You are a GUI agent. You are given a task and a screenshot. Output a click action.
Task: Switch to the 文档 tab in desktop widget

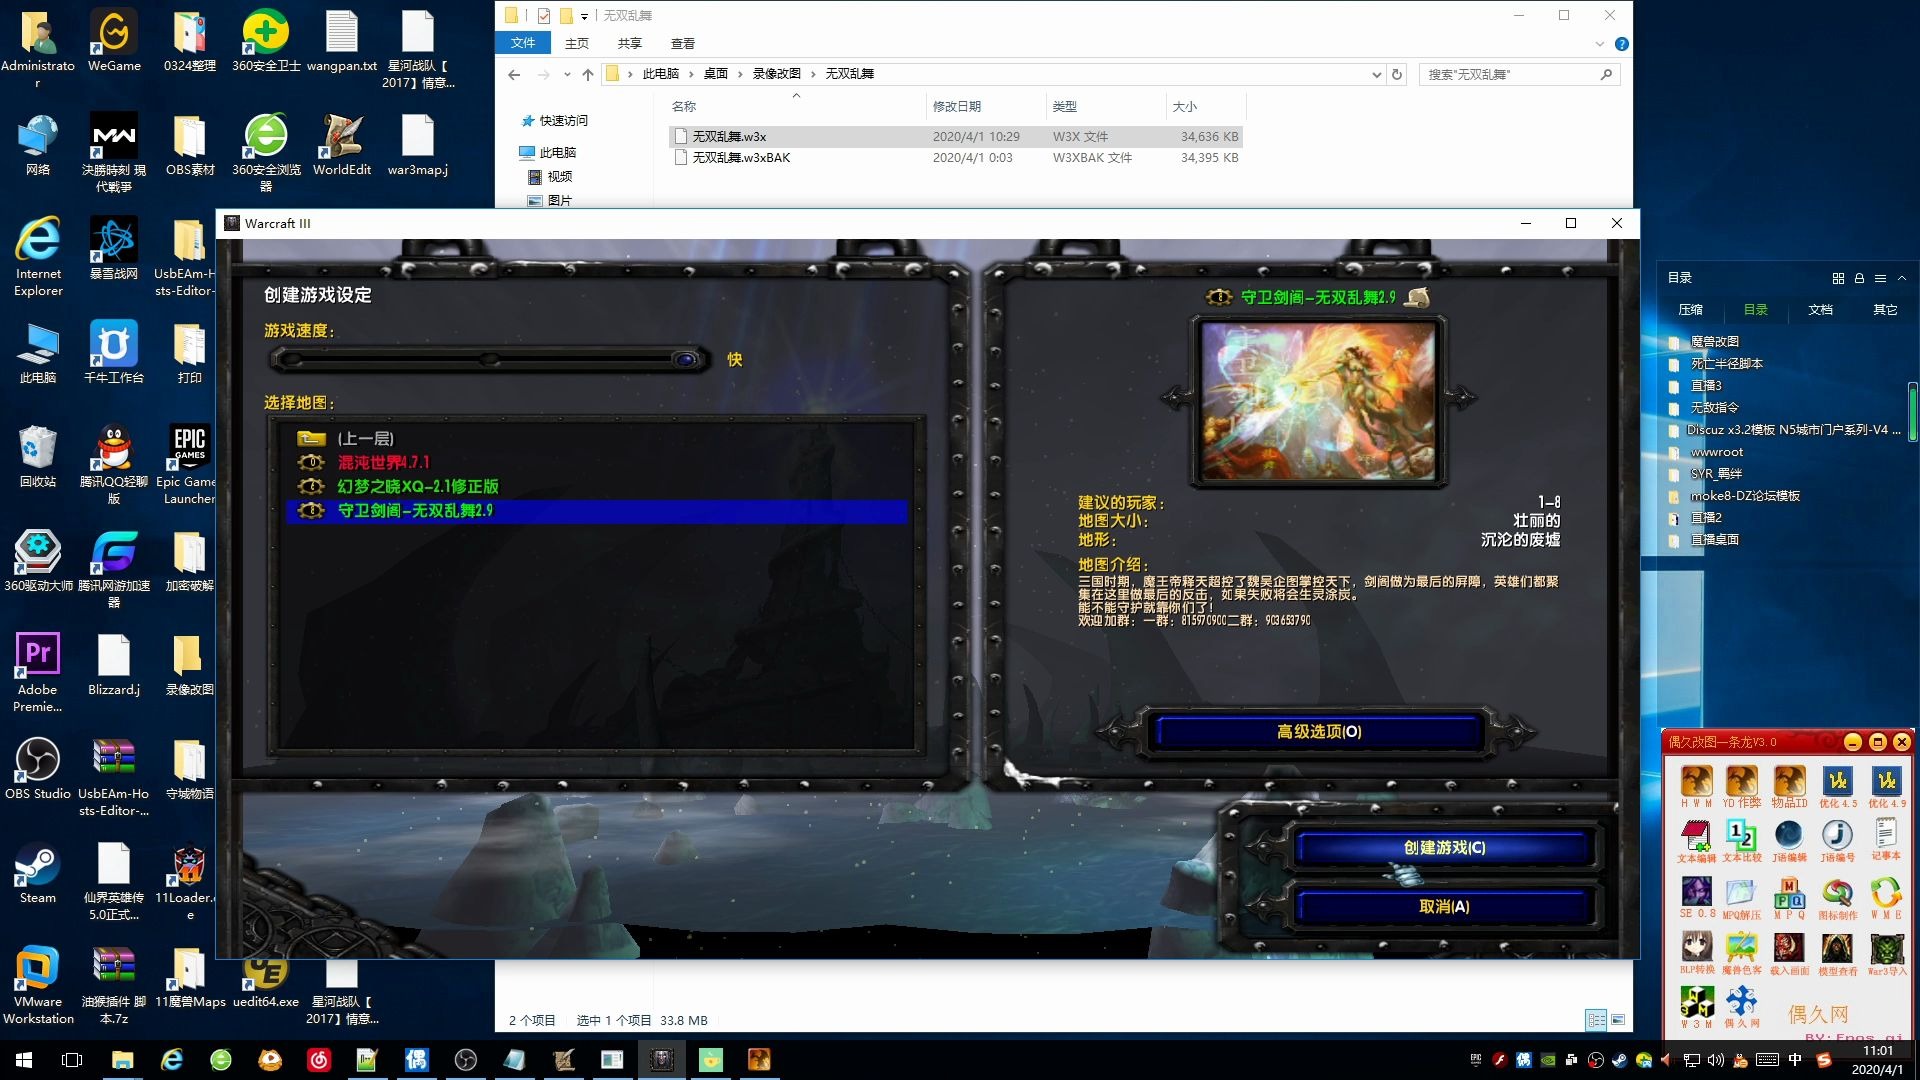[x=1820, y=310]
